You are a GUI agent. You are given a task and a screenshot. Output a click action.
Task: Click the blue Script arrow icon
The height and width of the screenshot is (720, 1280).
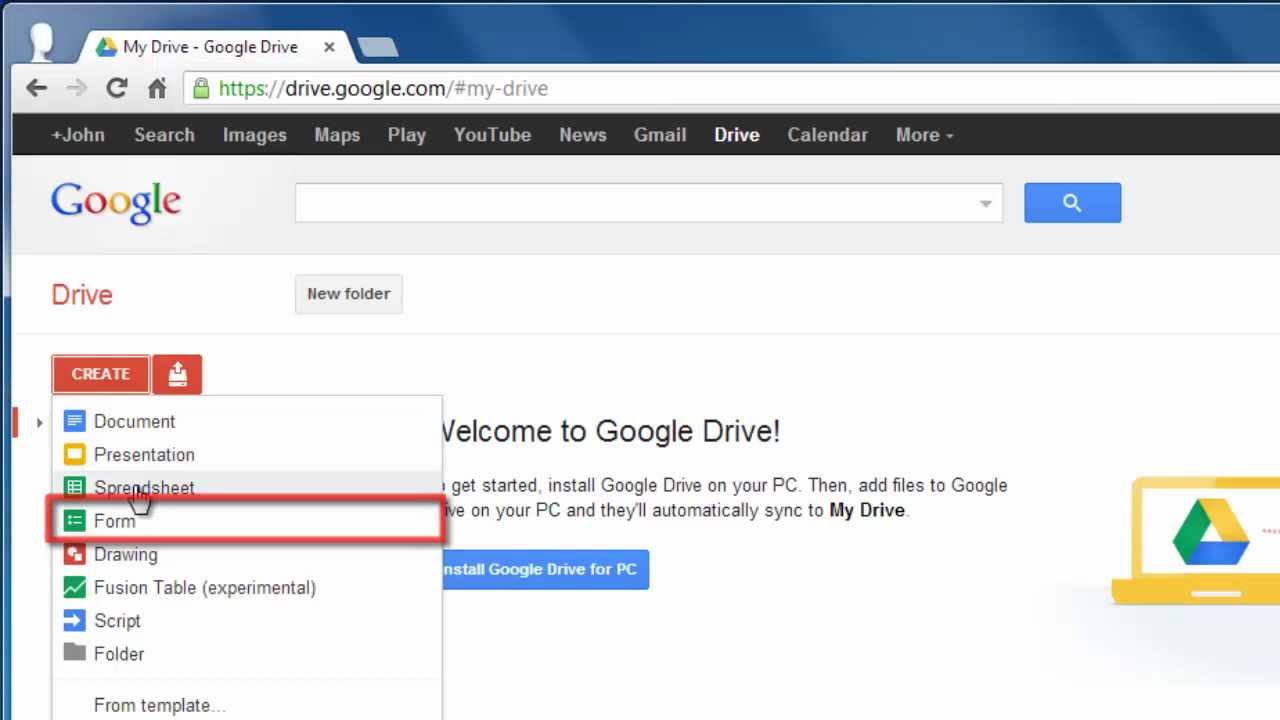tap(75, 620)
